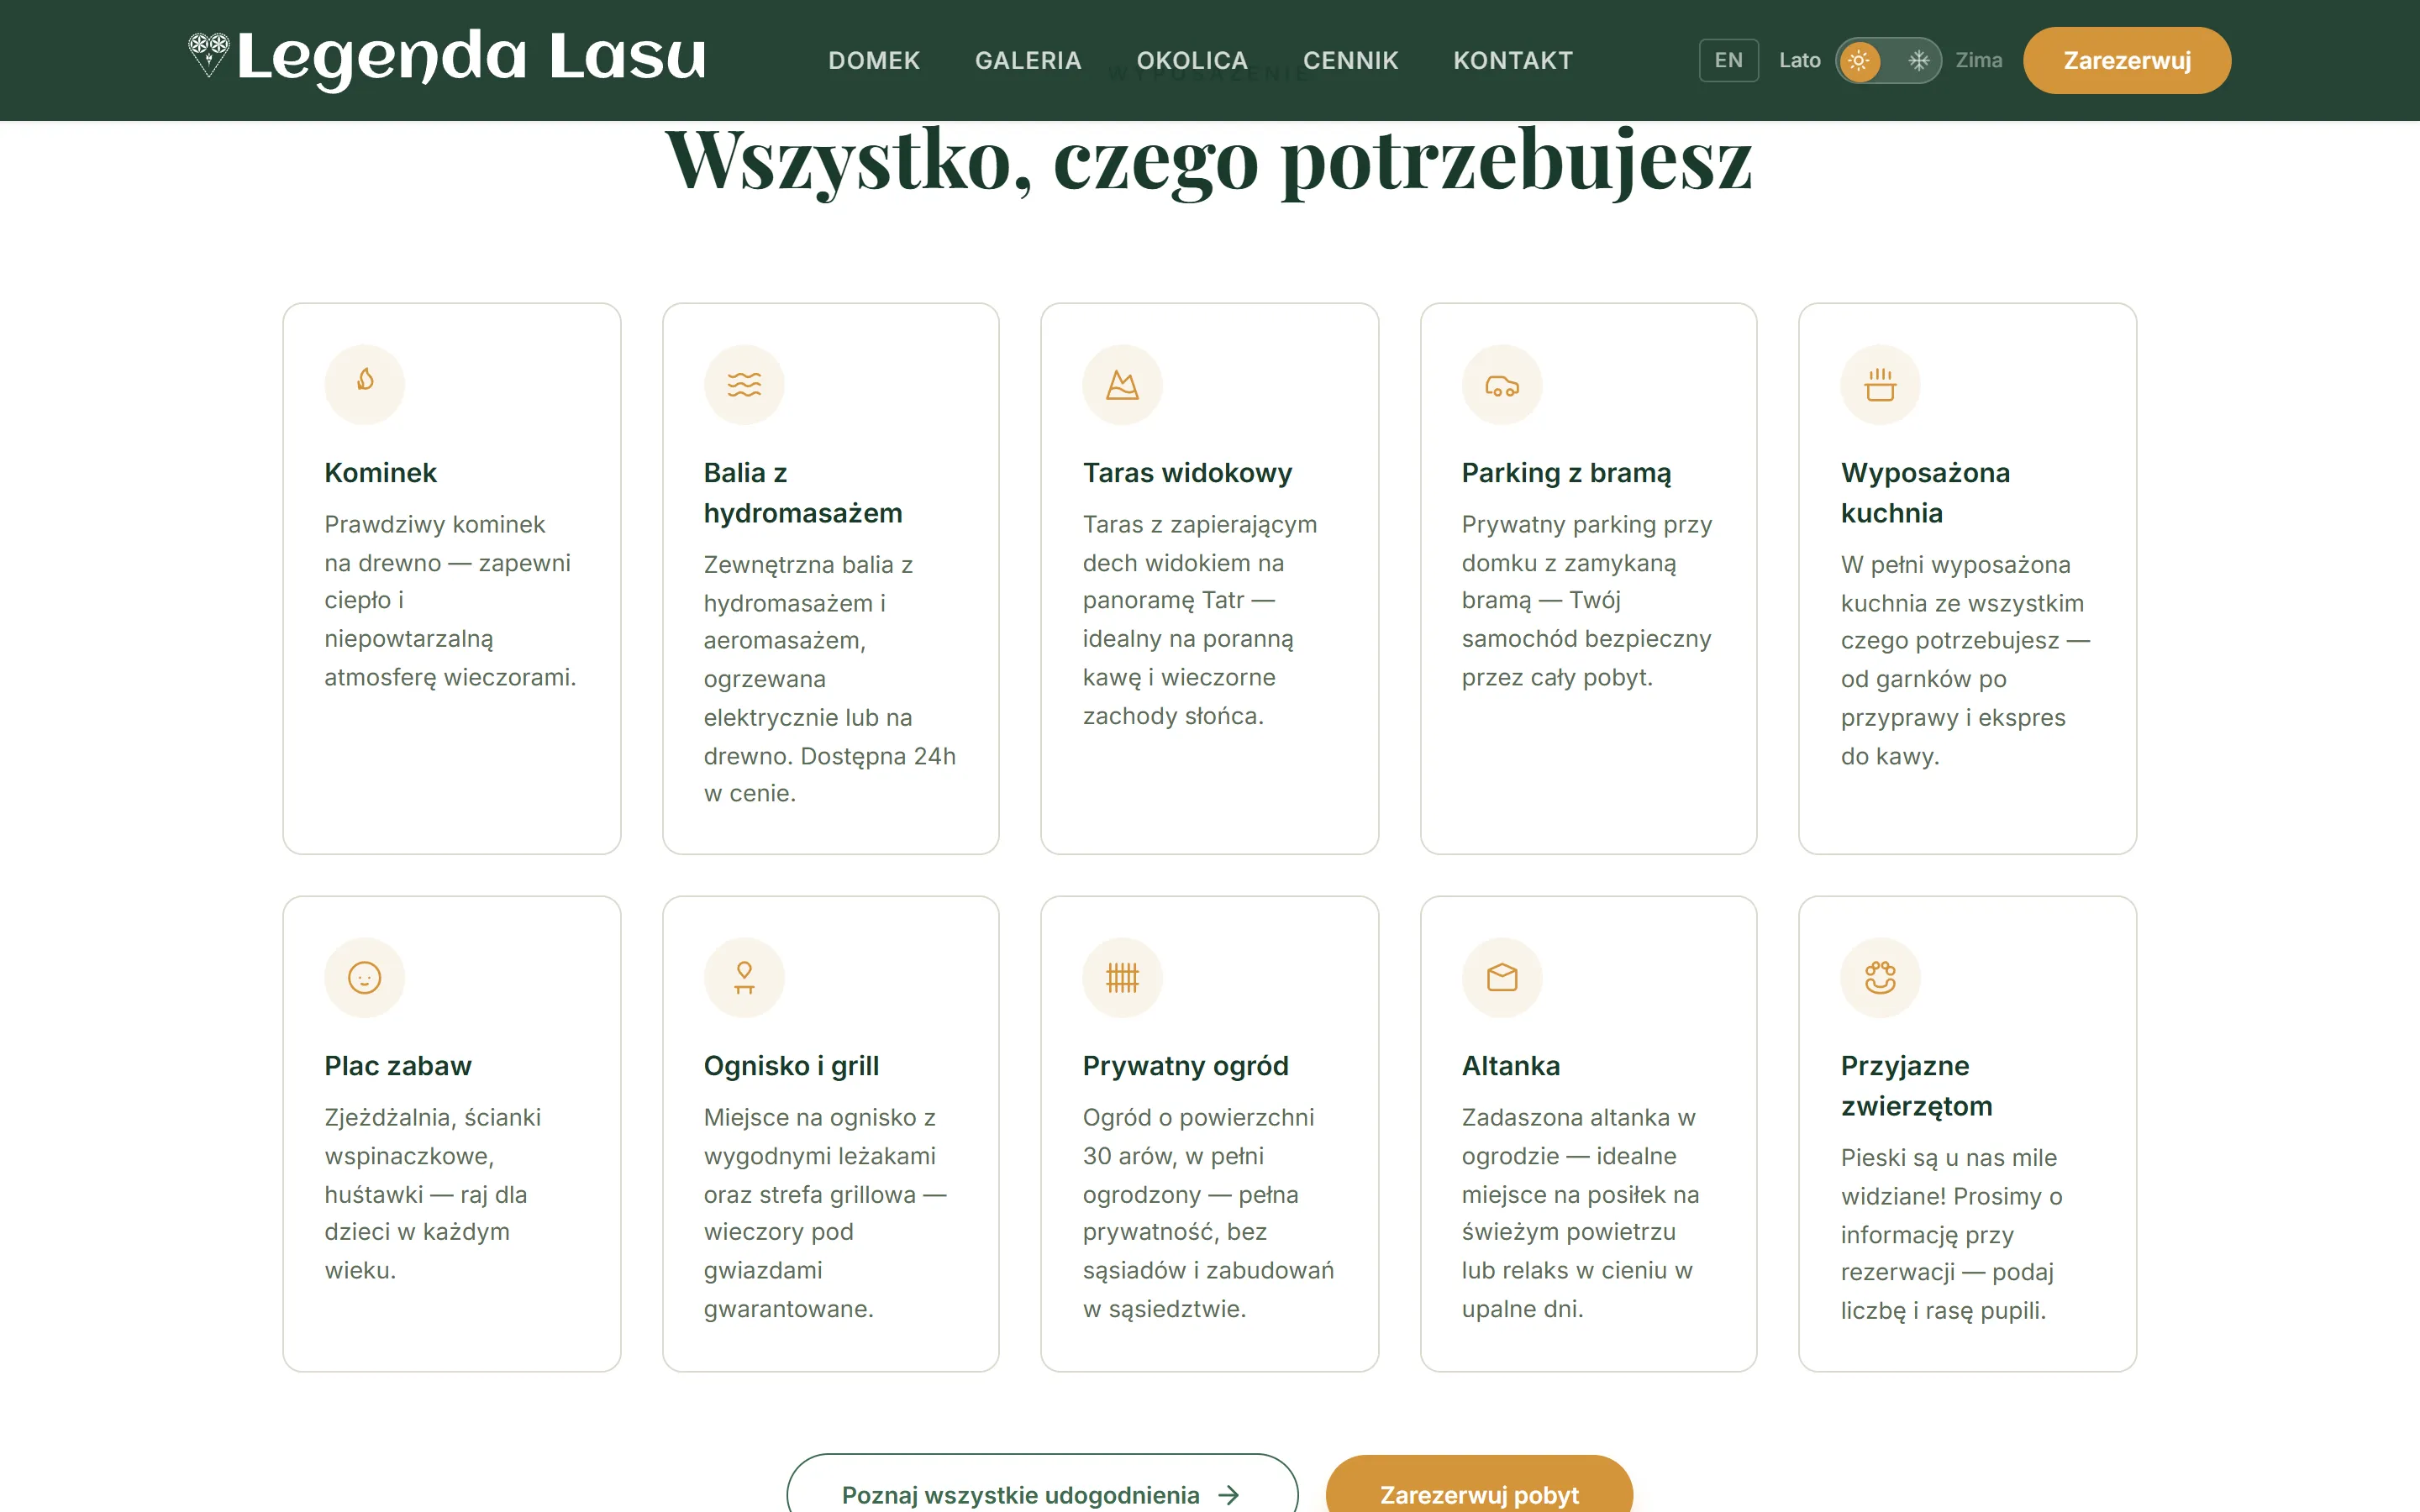Click the Prywatny ogród heading

click(x=1185, y=1066)
